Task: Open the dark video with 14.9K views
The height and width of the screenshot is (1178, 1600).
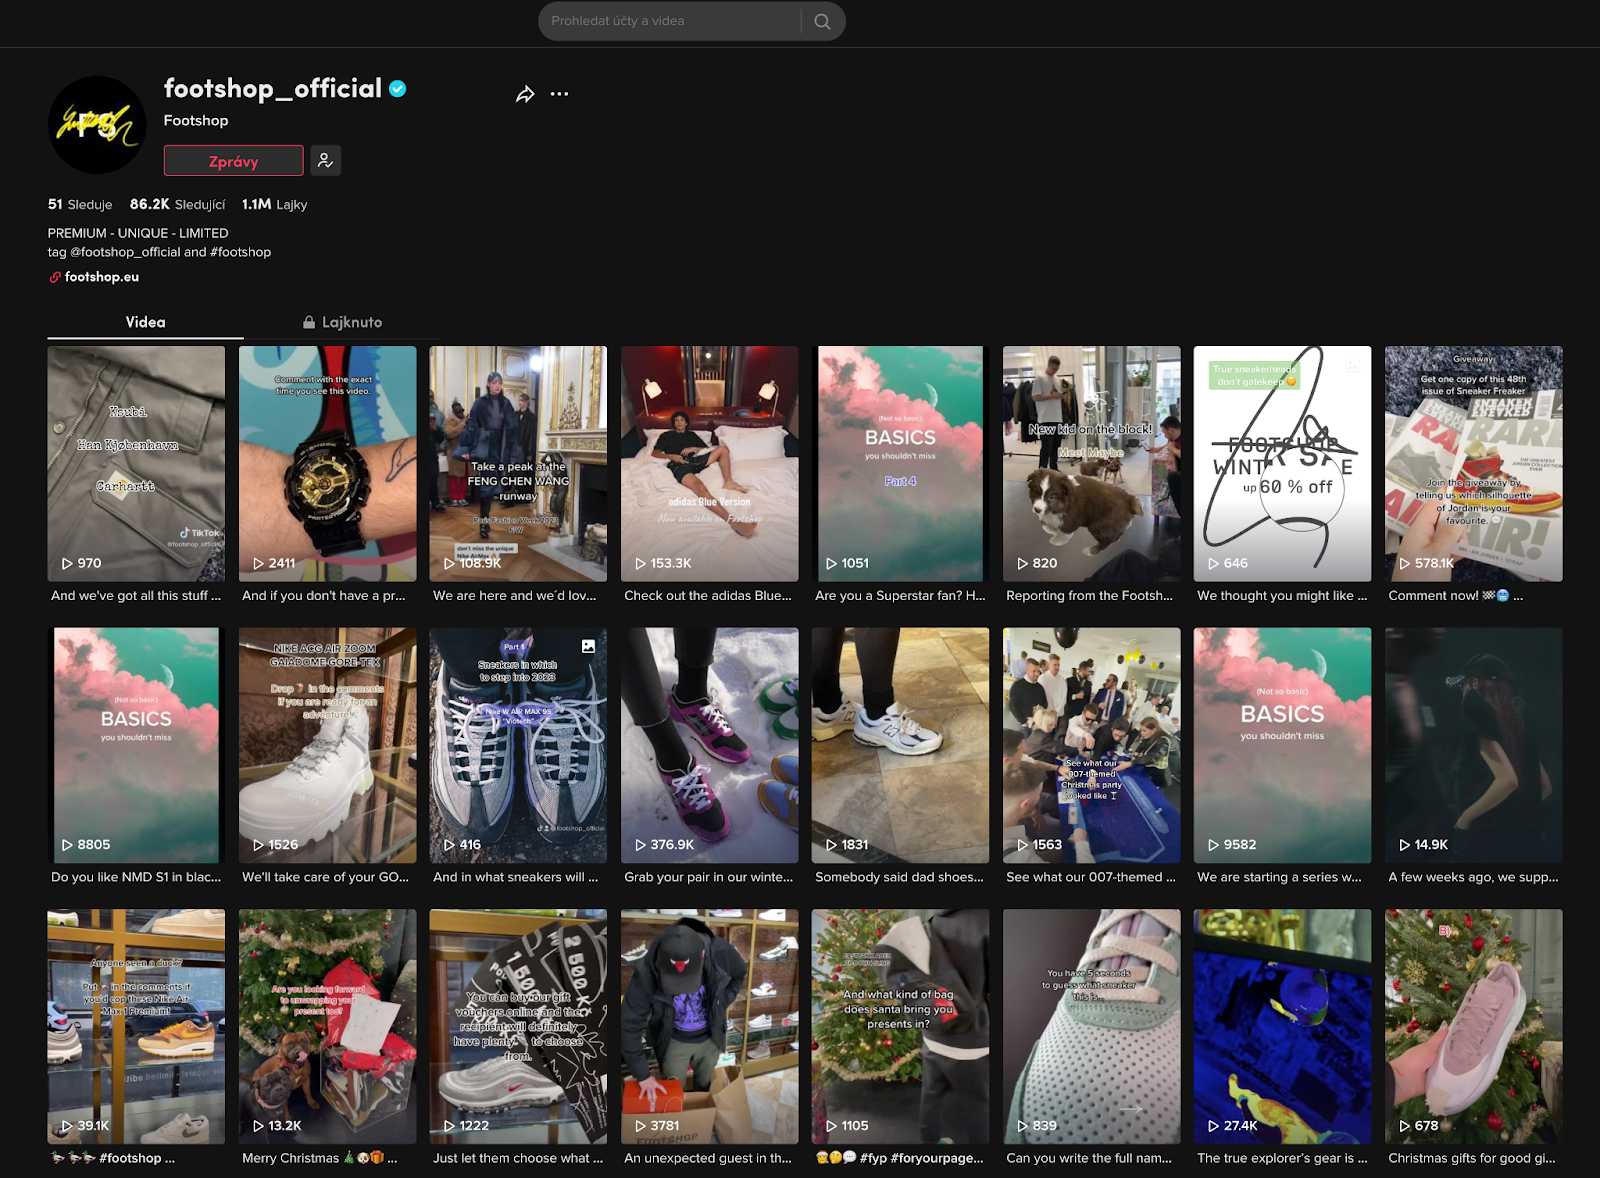Action: [x=1473, y=745]
